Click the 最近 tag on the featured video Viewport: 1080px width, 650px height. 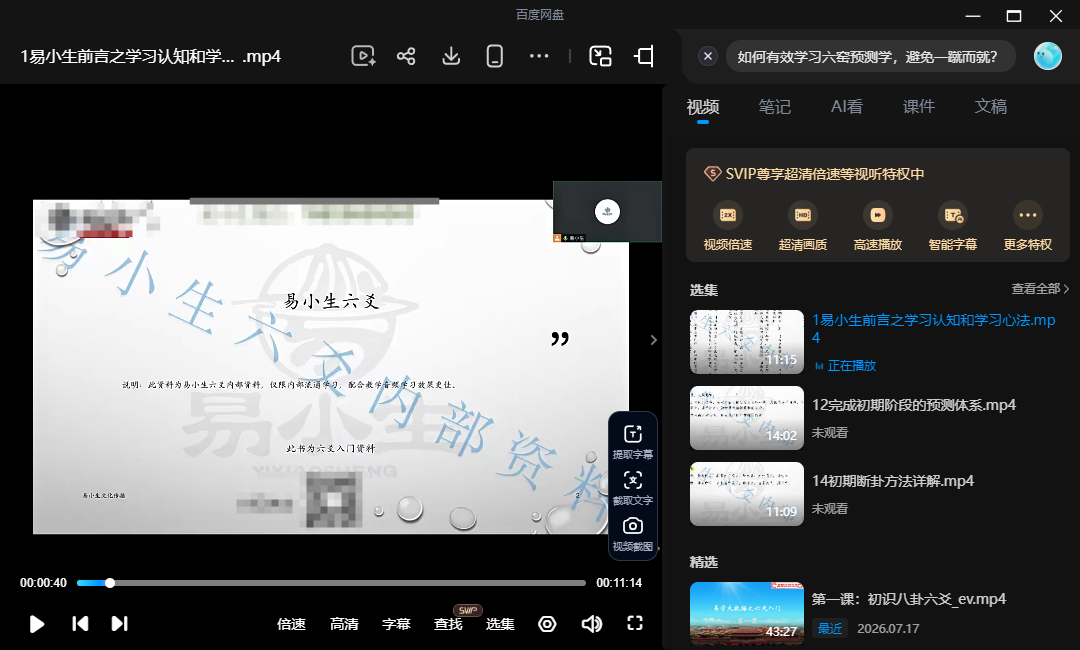pos(830,628)
